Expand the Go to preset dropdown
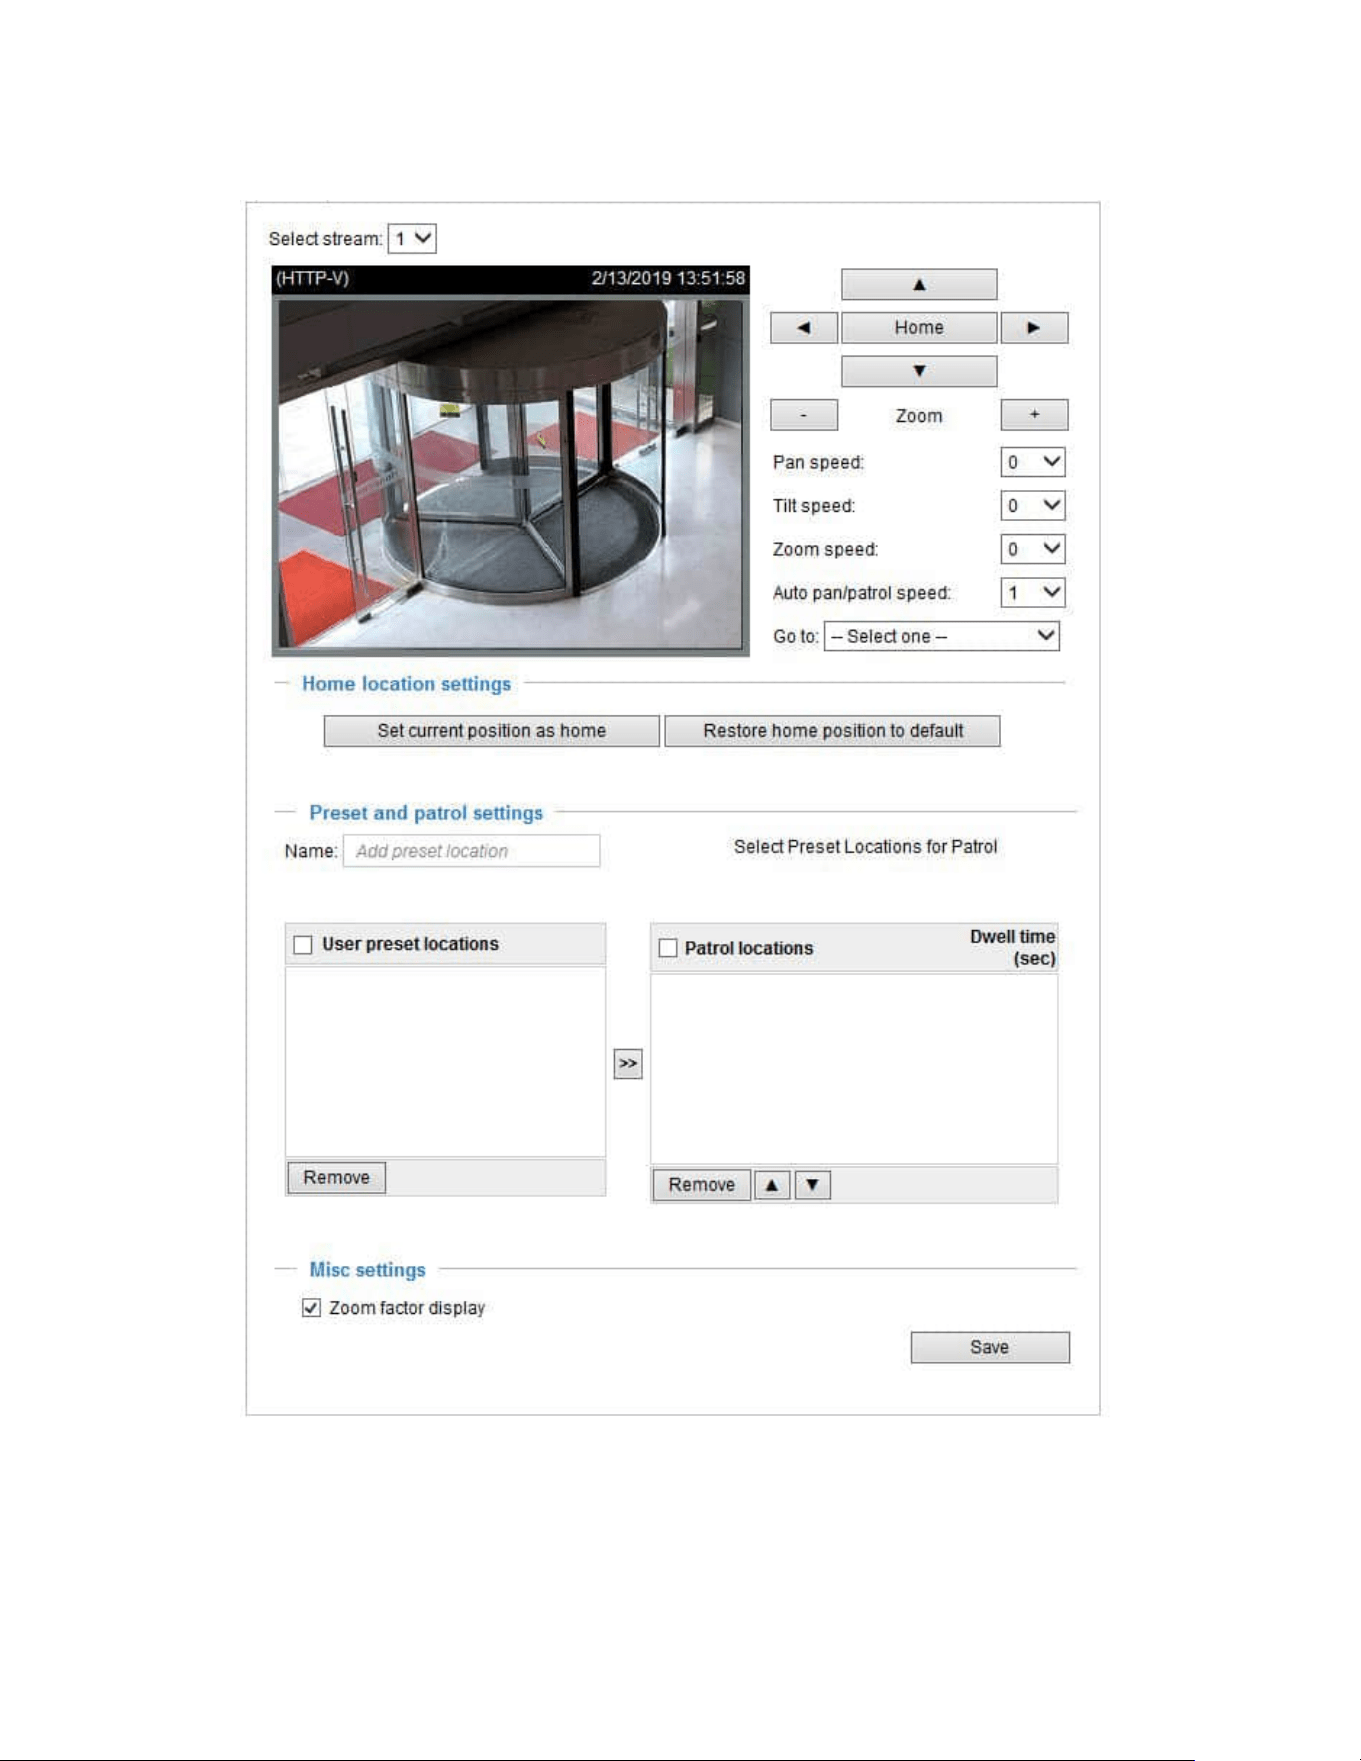 (941, 636)
